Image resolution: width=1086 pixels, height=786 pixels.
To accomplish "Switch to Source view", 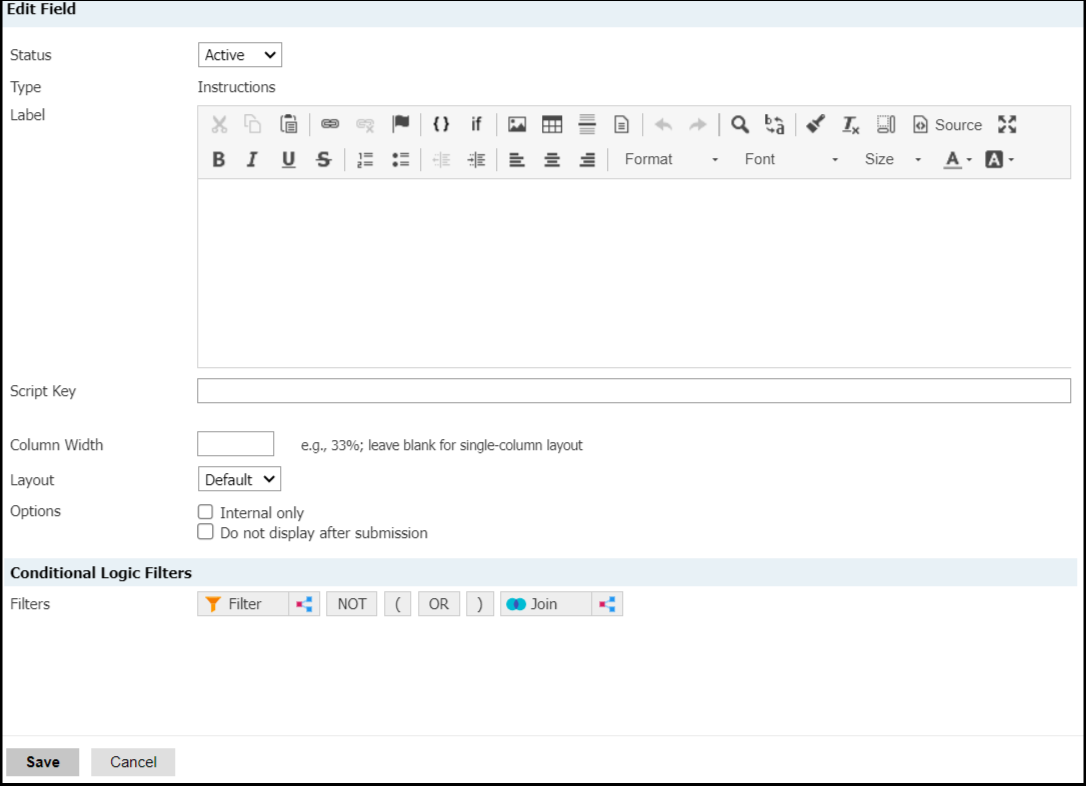I will (948, 125).
